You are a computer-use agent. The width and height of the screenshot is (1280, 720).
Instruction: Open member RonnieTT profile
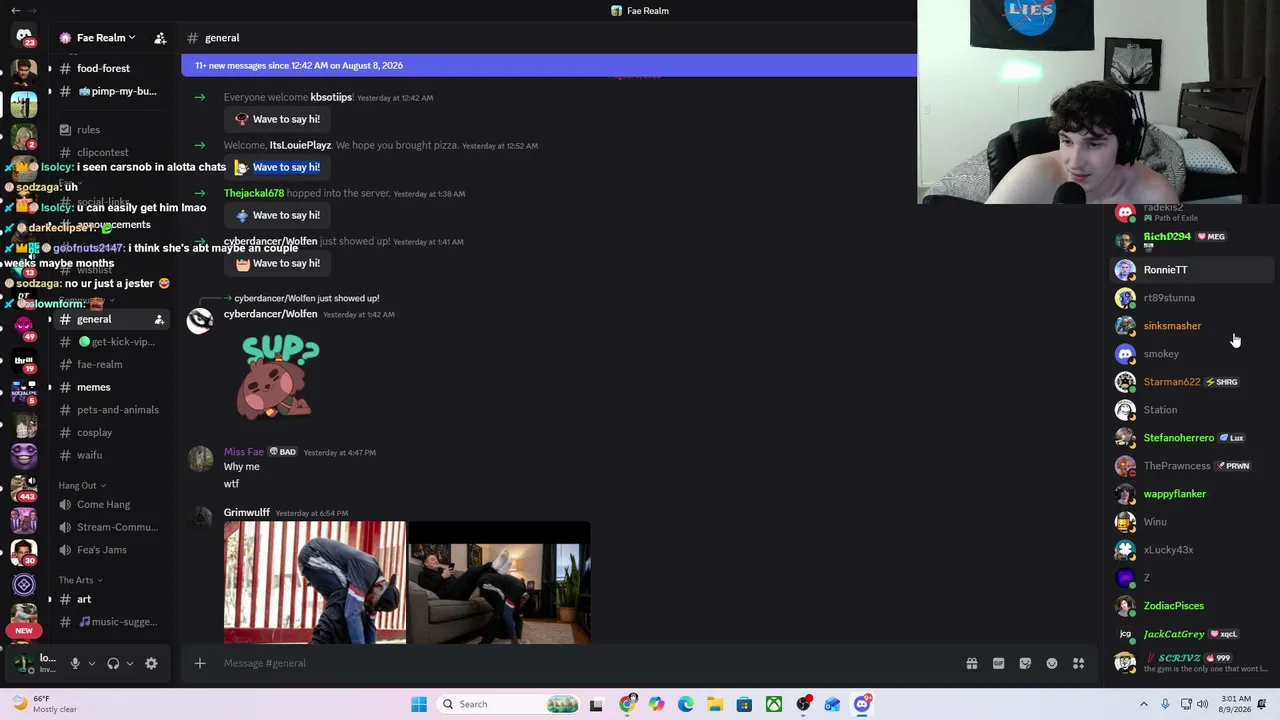pos(1192,270)
